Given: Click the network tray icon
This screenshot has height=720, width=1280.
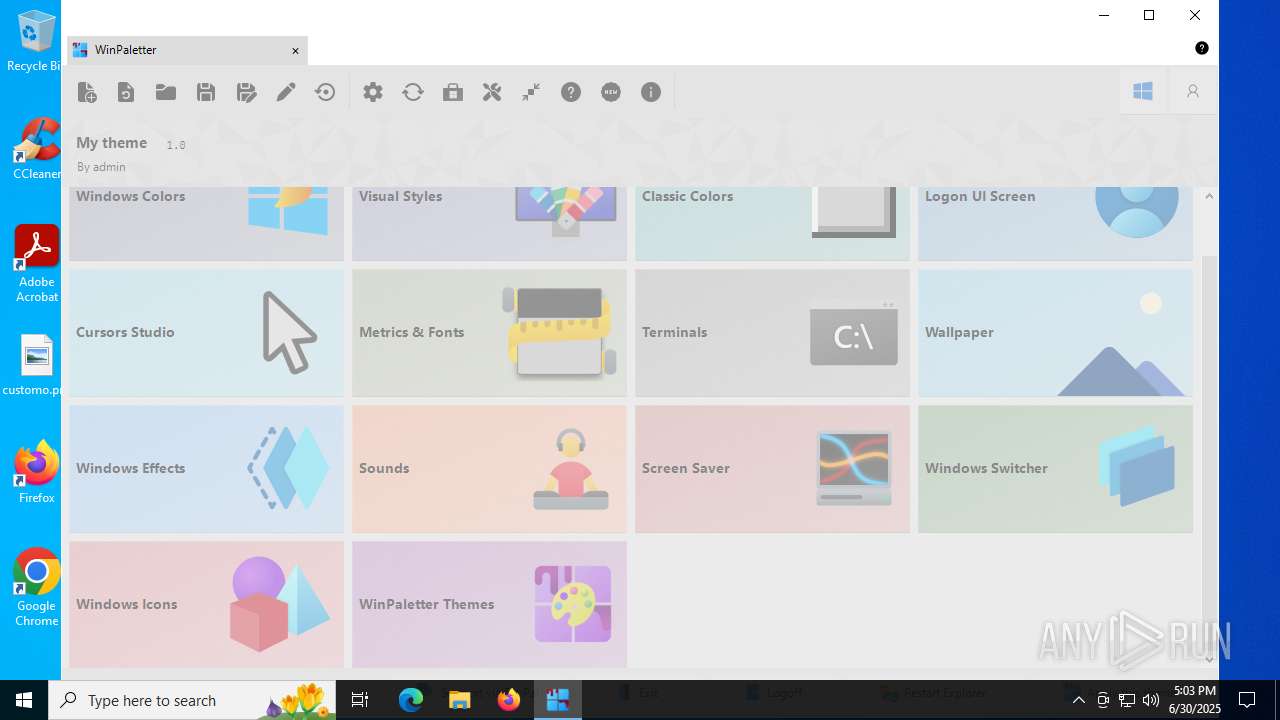Looking at the screenshot, I should tap(1127, 700).
